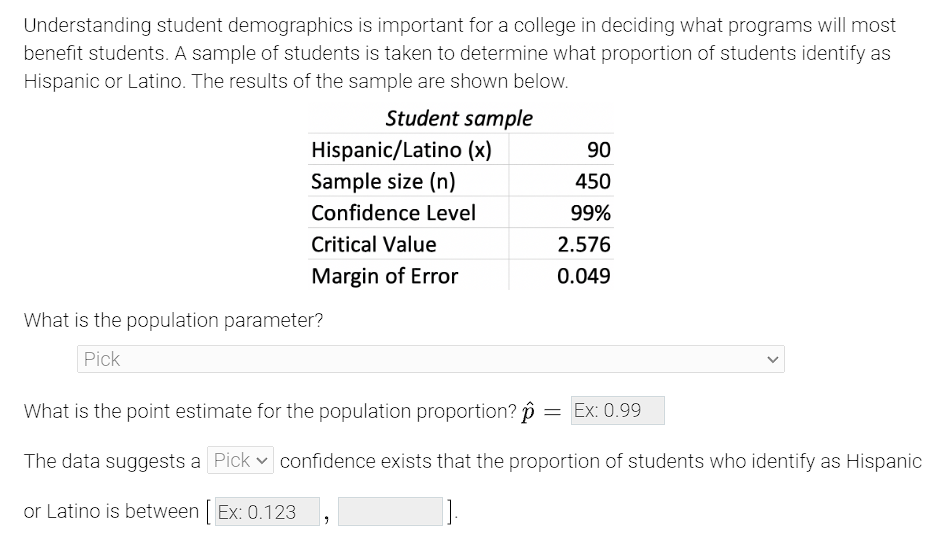Screen dimensions: 938x539
Task: Select the Margin of Error row label
Action: 384,276
